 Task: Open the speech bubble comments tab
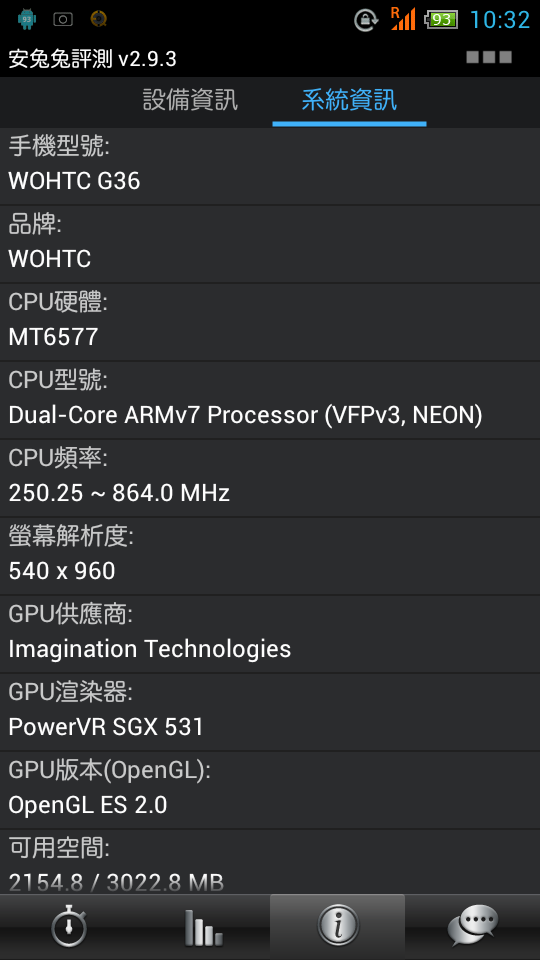[472, 926]
